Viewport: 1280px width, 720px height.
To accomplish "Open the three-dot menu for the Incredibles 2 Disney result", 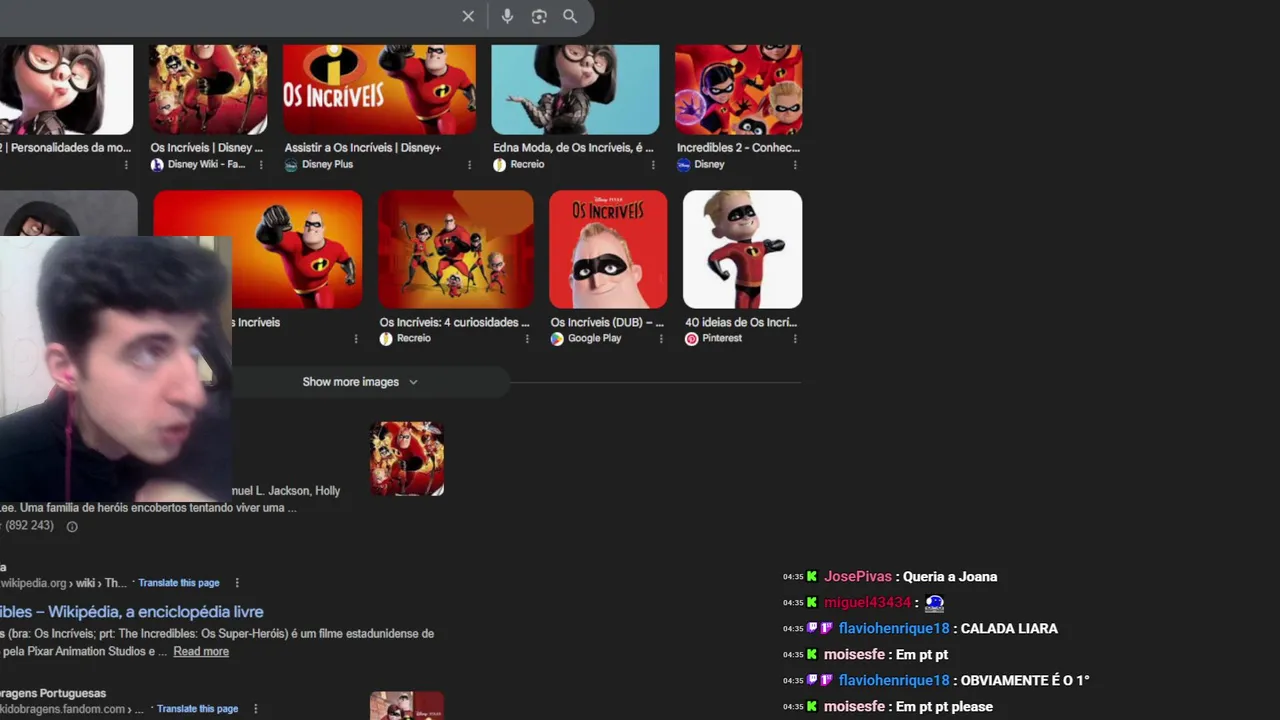I will point(795,165).
